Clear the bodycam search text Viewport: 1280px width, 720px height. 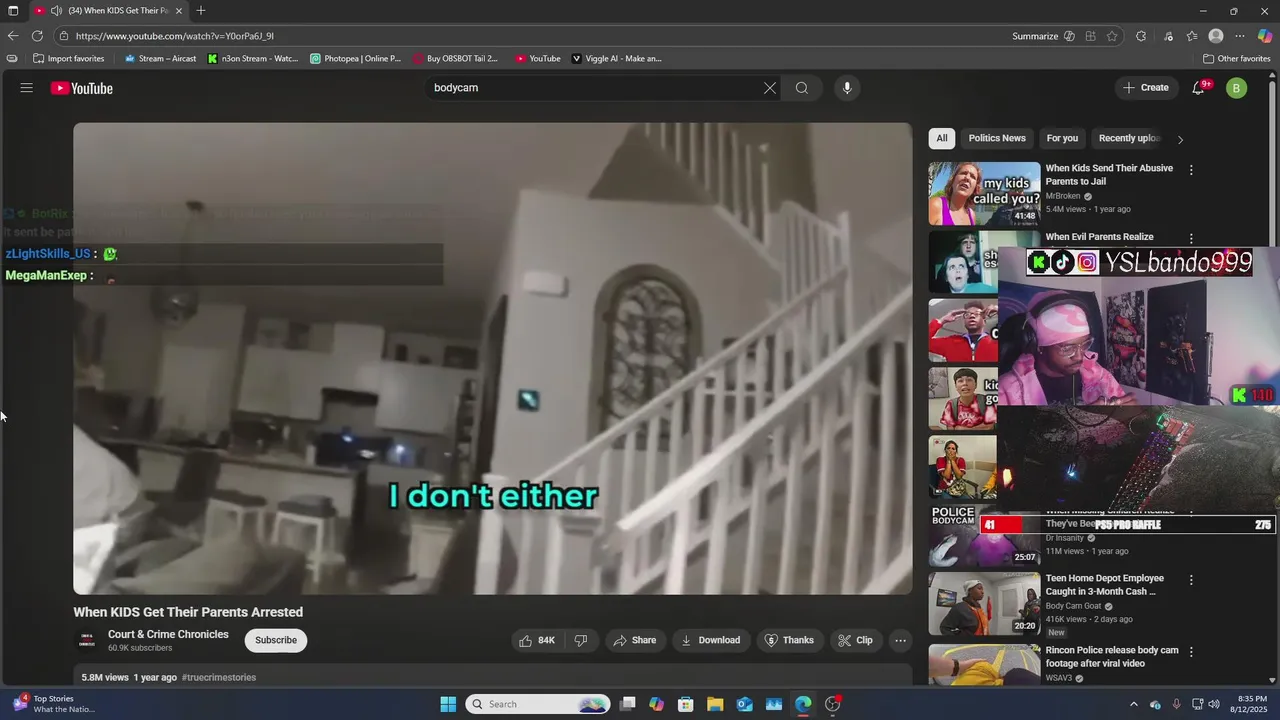770,88
